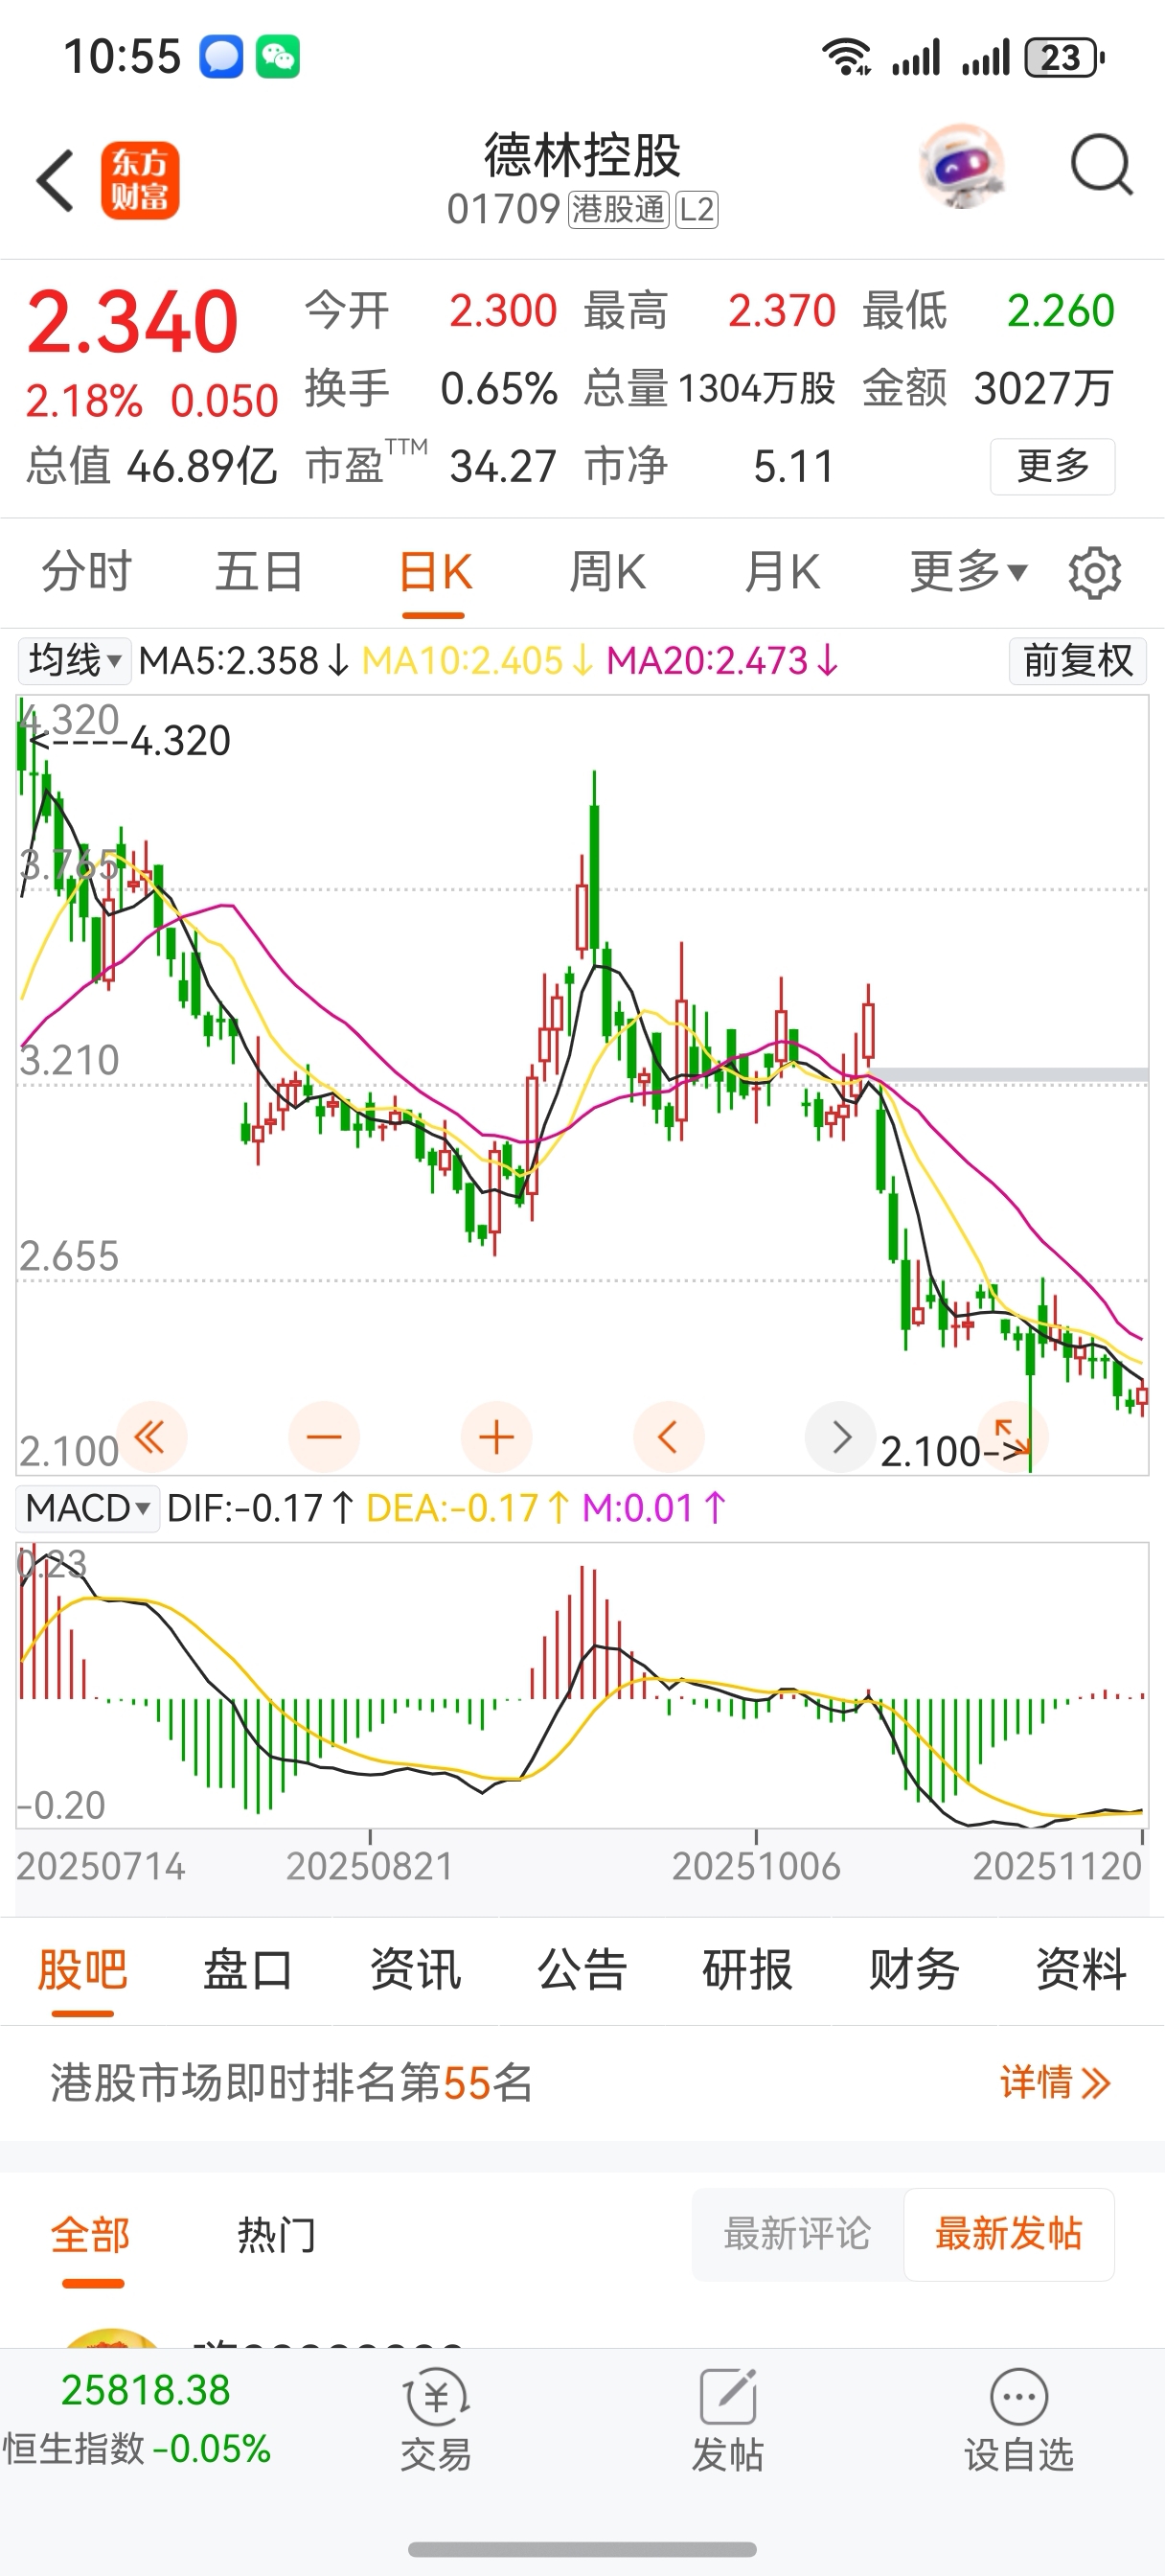Open the 资讯 tab
The width and height of the screenshot is (1165, 2576).
pyautogui.click(x=415, y=1970)
